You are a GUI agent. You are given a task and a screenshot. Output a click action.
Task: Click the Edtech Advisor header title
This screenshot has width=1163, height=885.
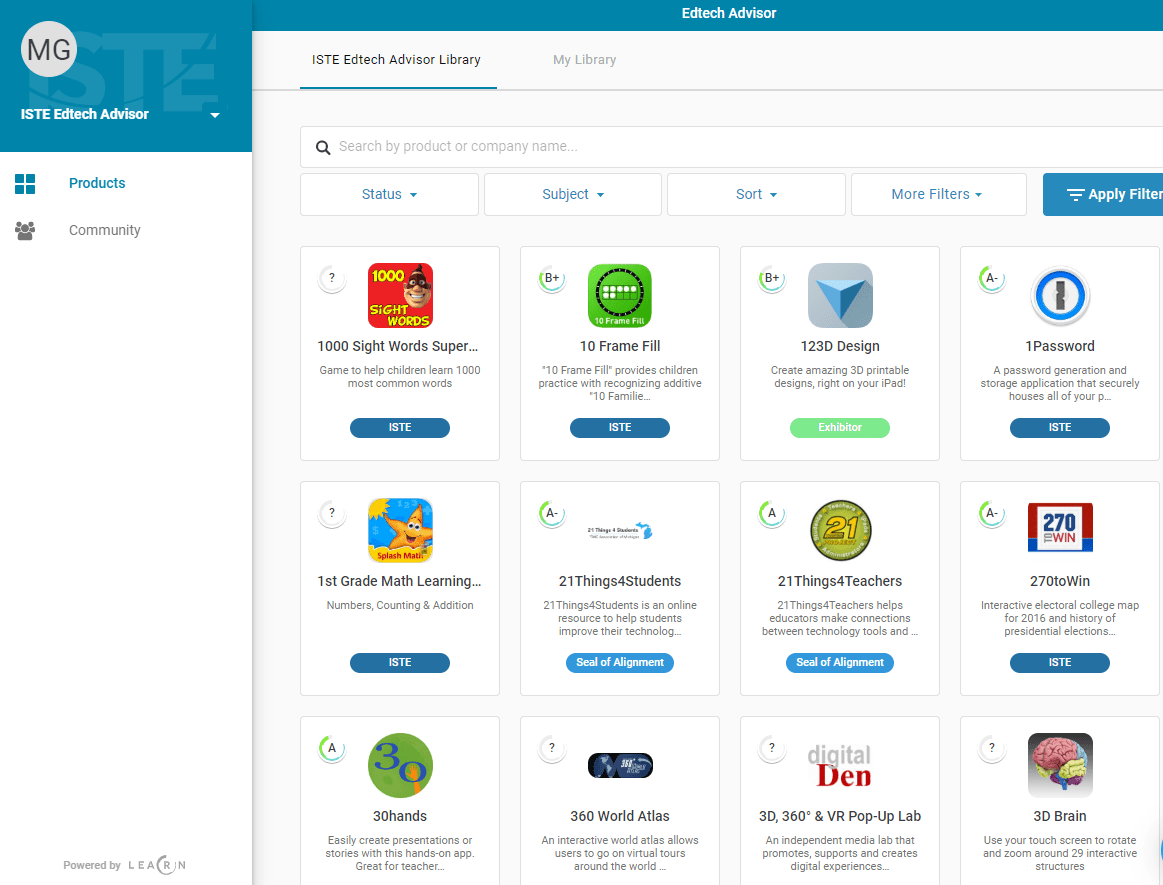click(729, 13)
